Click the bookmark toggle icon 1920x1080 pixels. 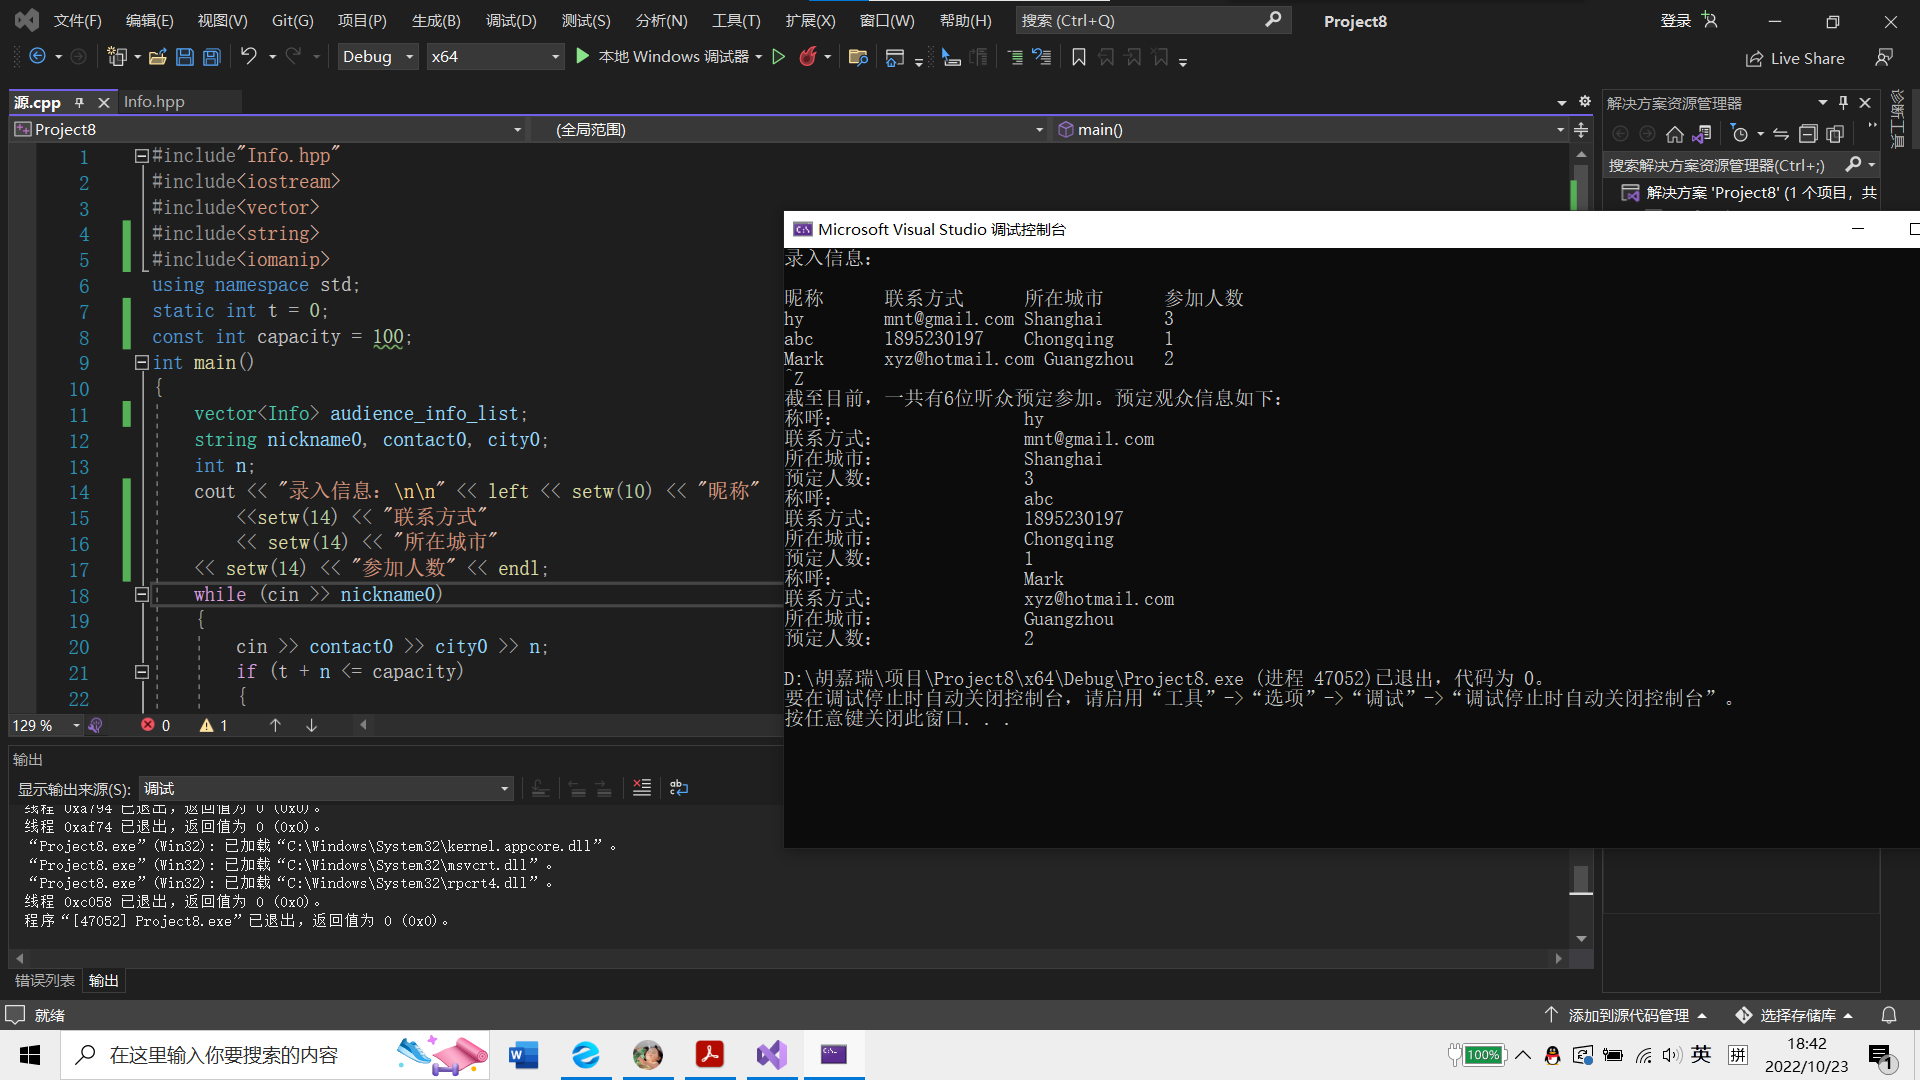(1078, 58)
